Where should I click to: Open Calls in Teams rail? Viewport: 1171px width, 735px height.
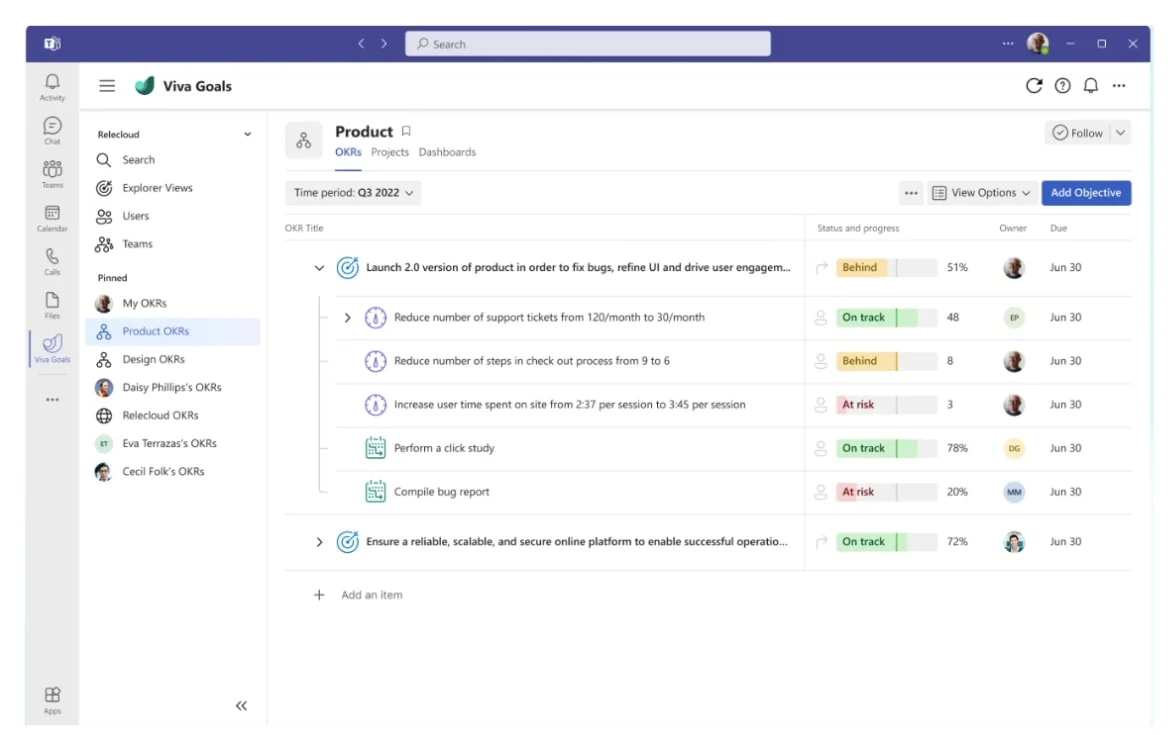point(52,261)
